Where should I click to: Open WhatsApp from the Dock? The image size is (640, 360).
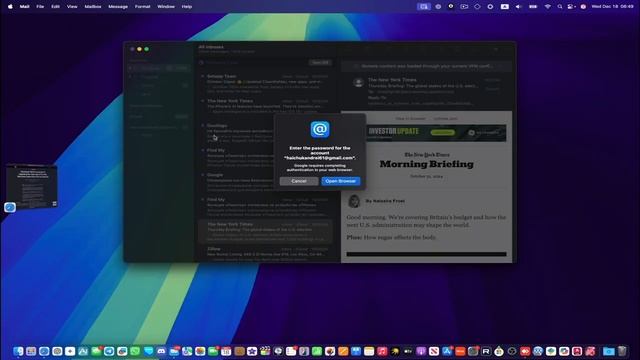[x=135, y=351]
